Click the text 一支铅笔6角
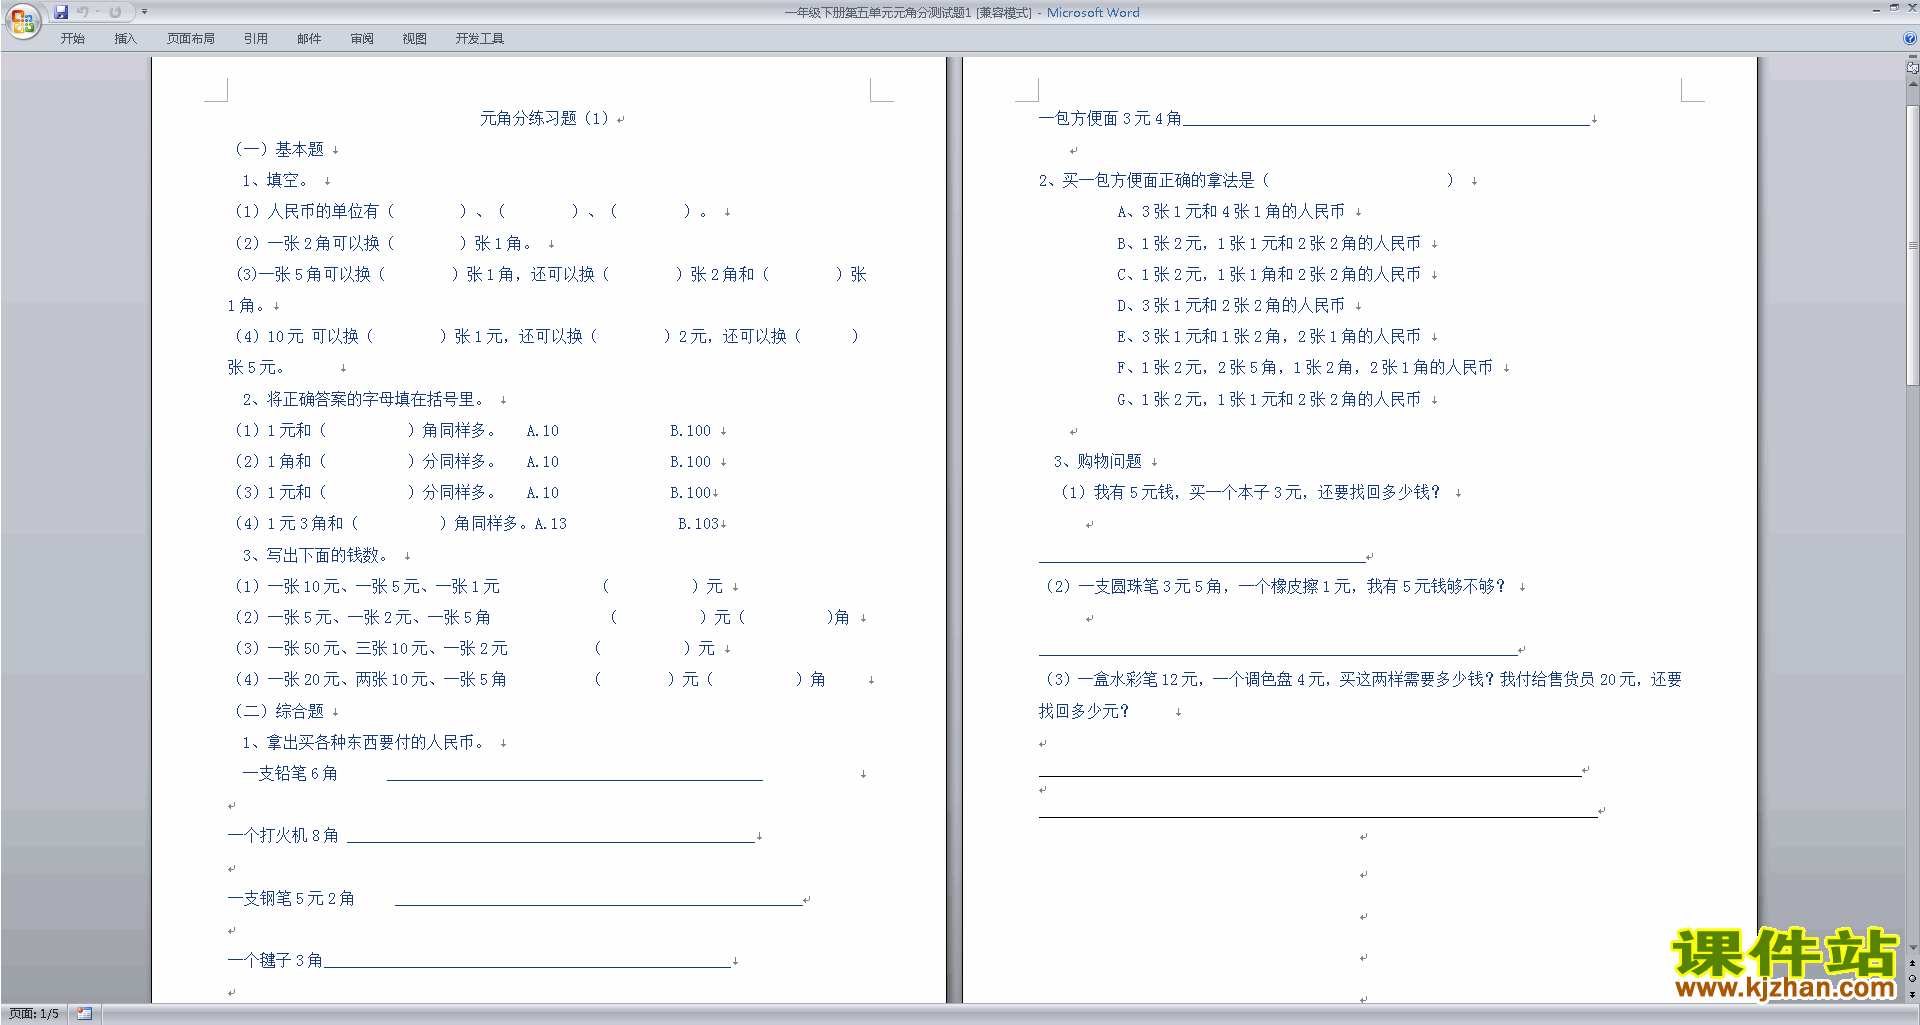The image size is (1920, 1025). click(x=289, y=773)
